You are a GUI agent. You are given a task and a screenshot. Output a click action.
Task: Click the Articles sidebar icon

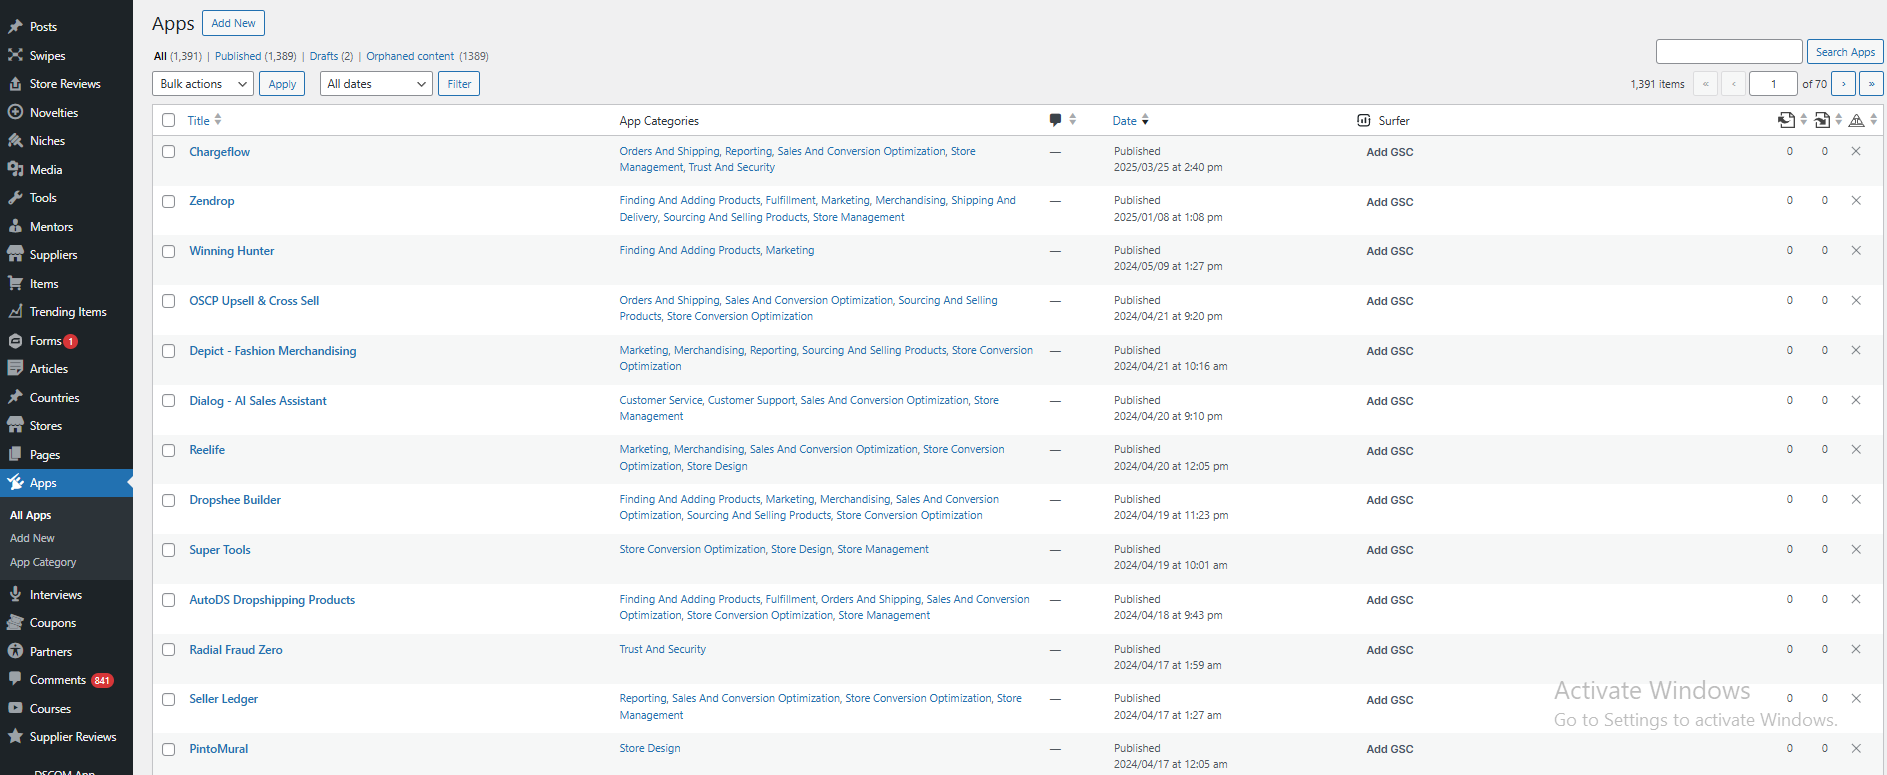tap(15, 369)
